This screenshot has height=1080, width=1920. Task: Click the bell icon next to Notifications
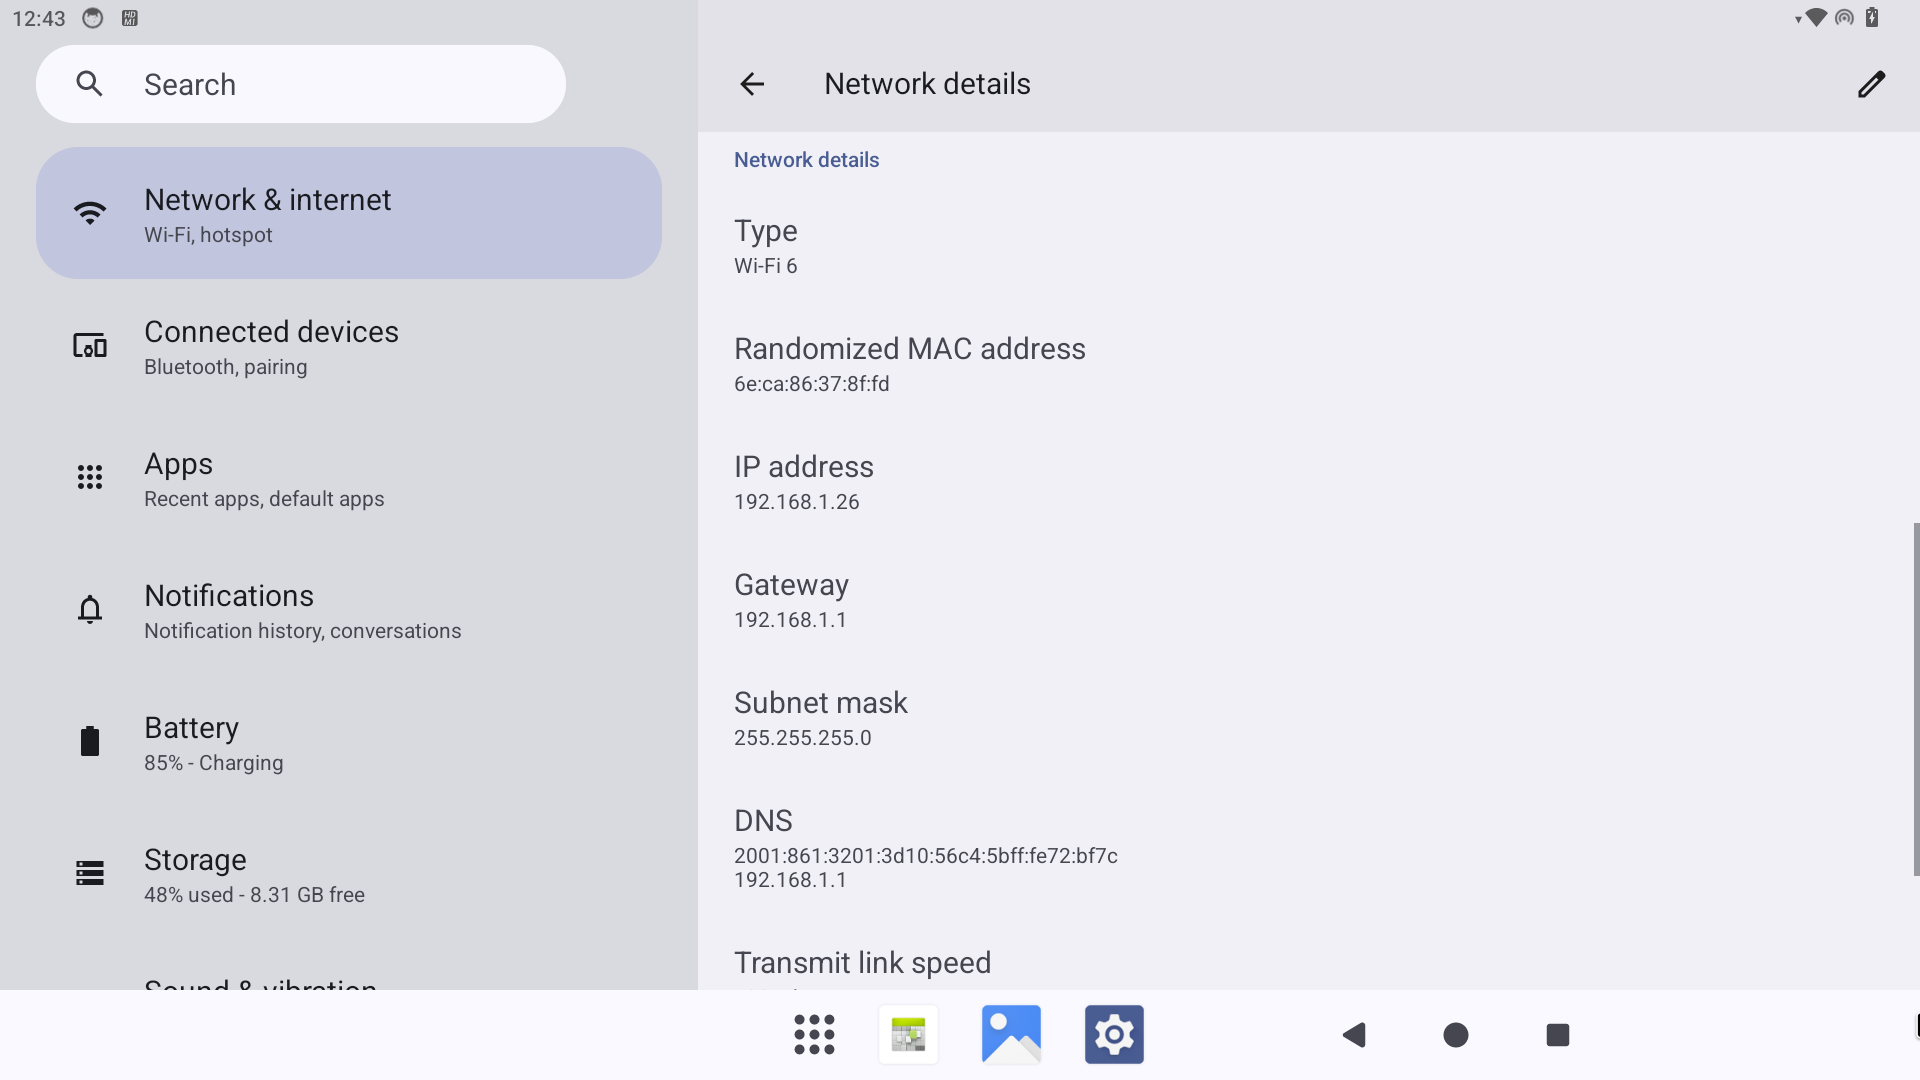pos(89,609)
